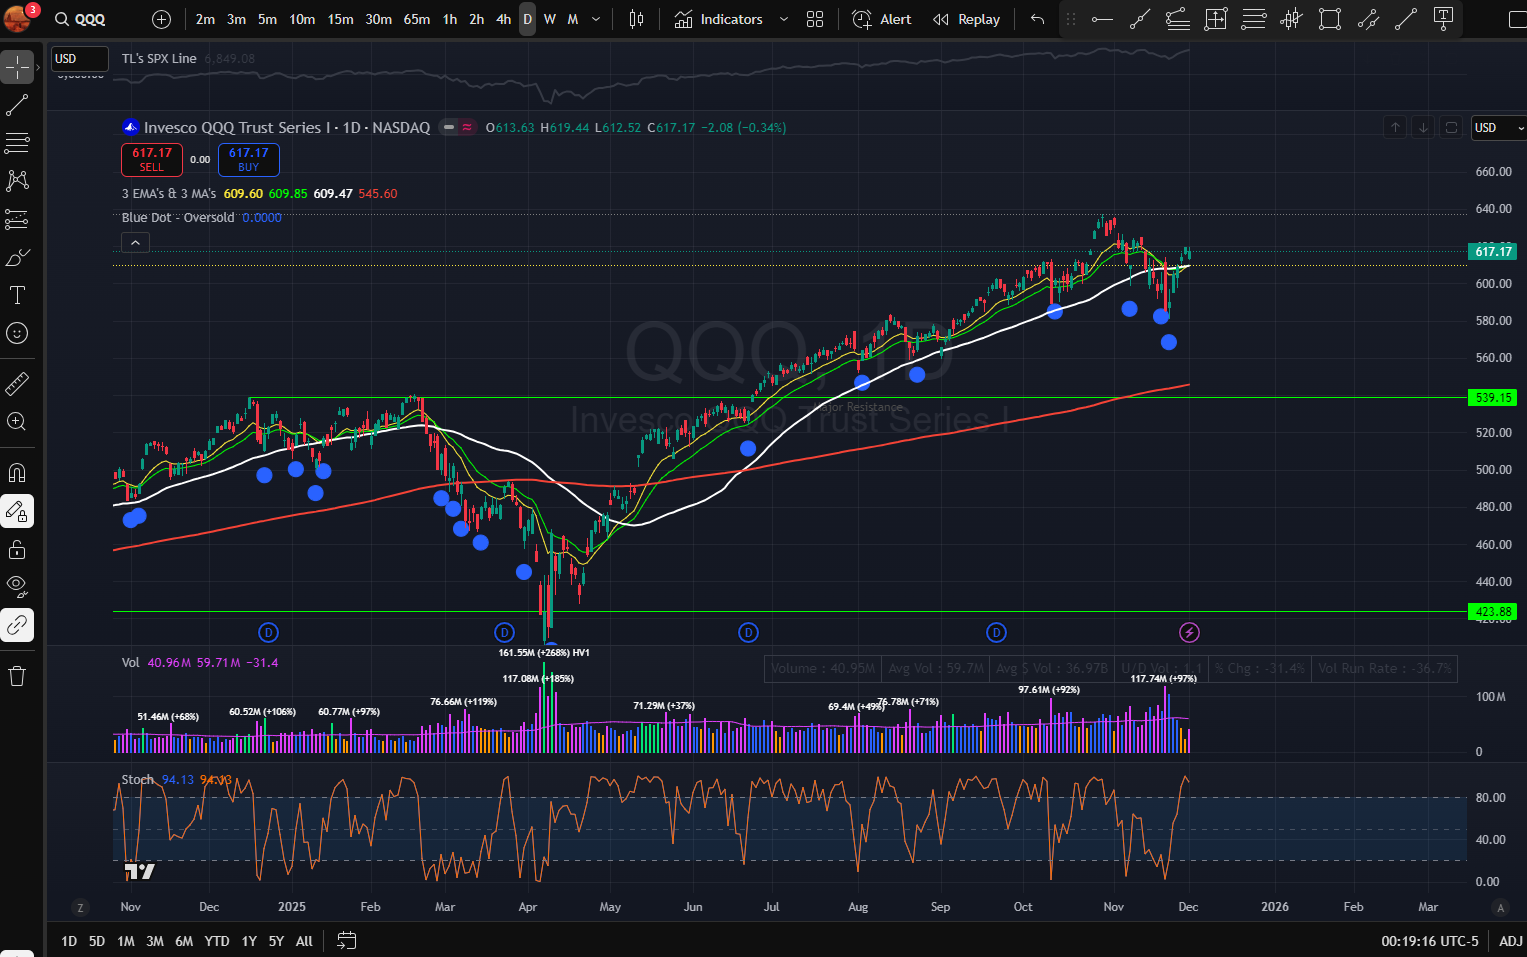Select the 15m timeframe
The width and height of the screenshot is (1527, 957).
[x=340, y=19]
